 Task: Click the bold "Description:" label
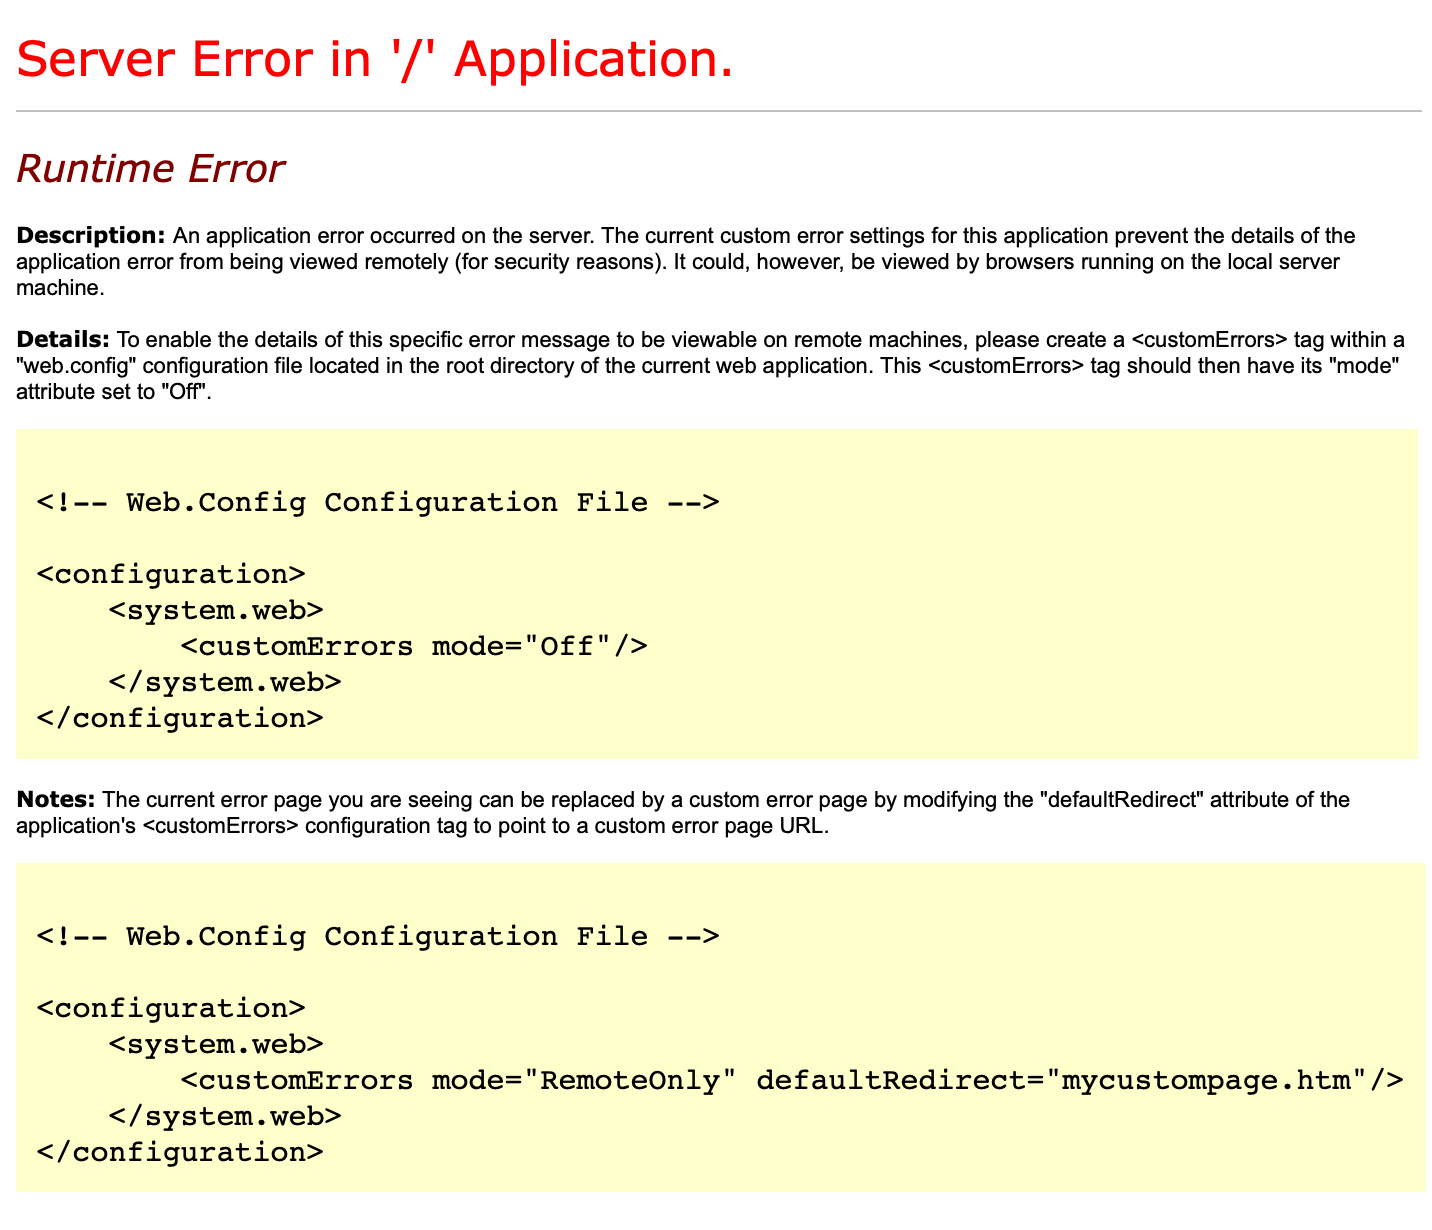90,236
